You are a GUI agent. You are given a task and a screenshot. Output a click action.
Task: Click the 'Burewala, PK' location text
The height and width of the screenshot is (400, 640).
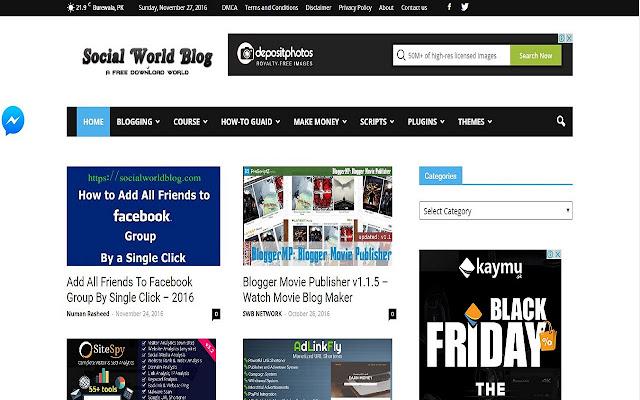(108, 7)
